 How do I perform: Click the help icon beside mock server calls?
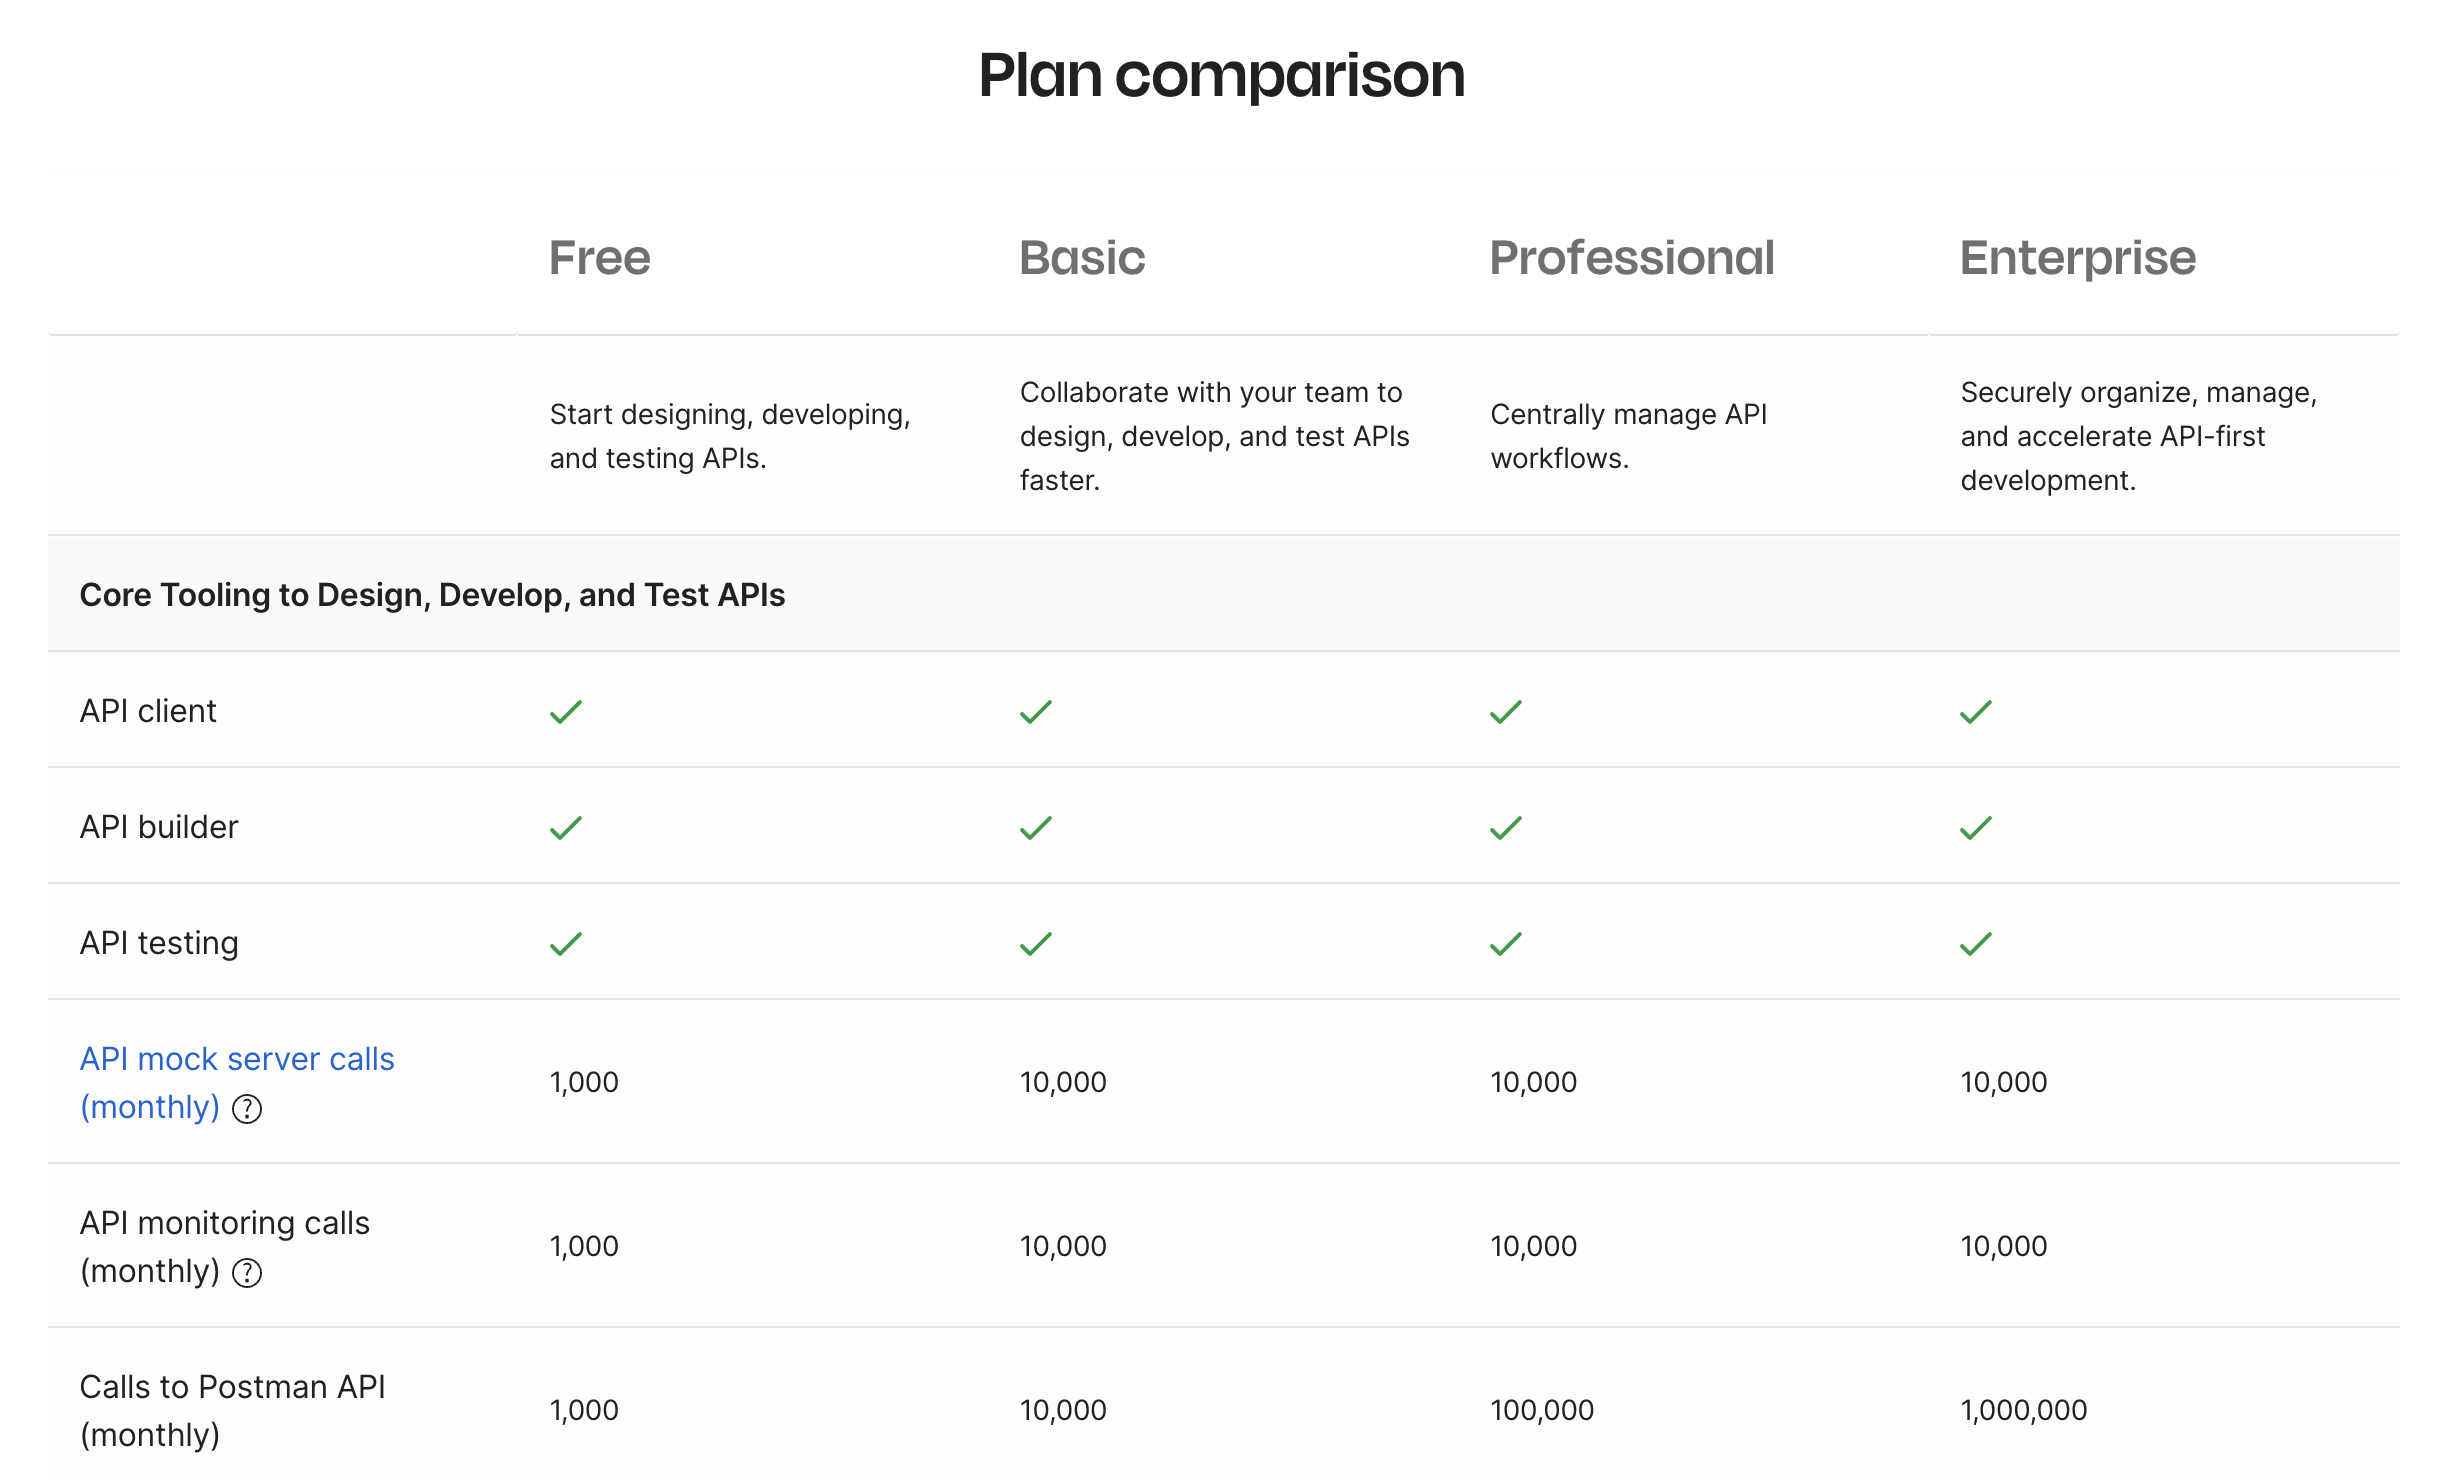[247, 1109]
